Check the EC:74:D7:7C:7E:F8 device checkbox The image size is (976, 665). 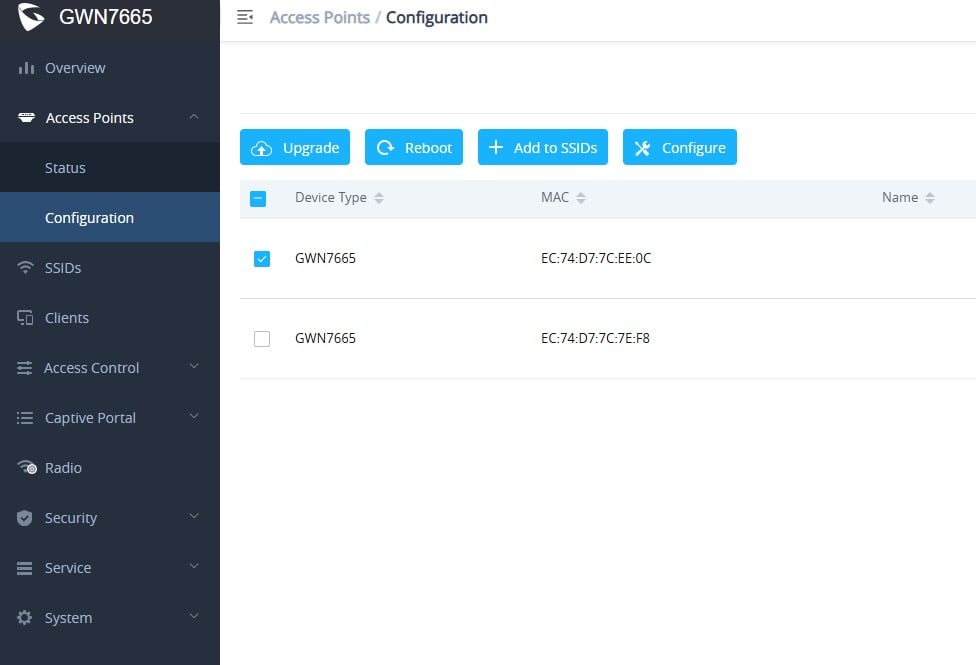point(262,339)
